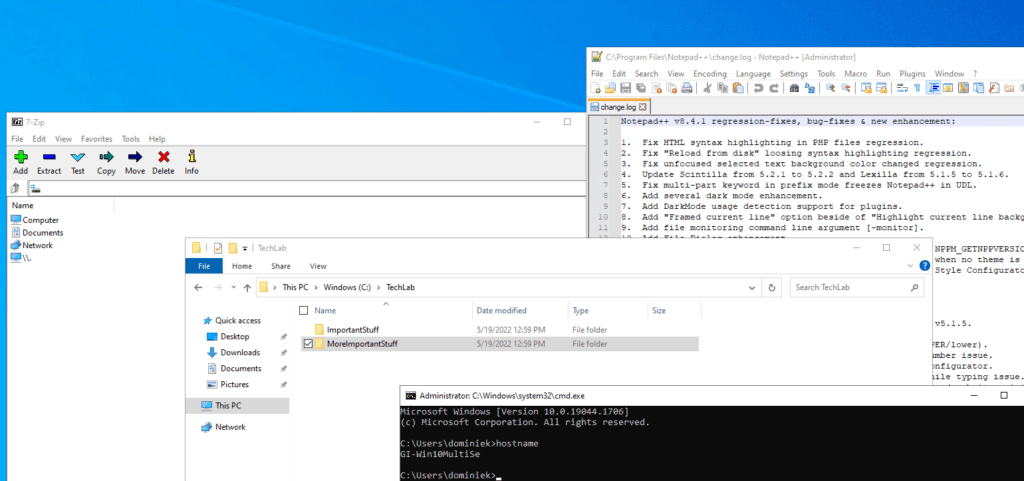Go up one folder in 7-Zip
The height and width of the screenshot is (481, 1024).
[x=16, y=188]
